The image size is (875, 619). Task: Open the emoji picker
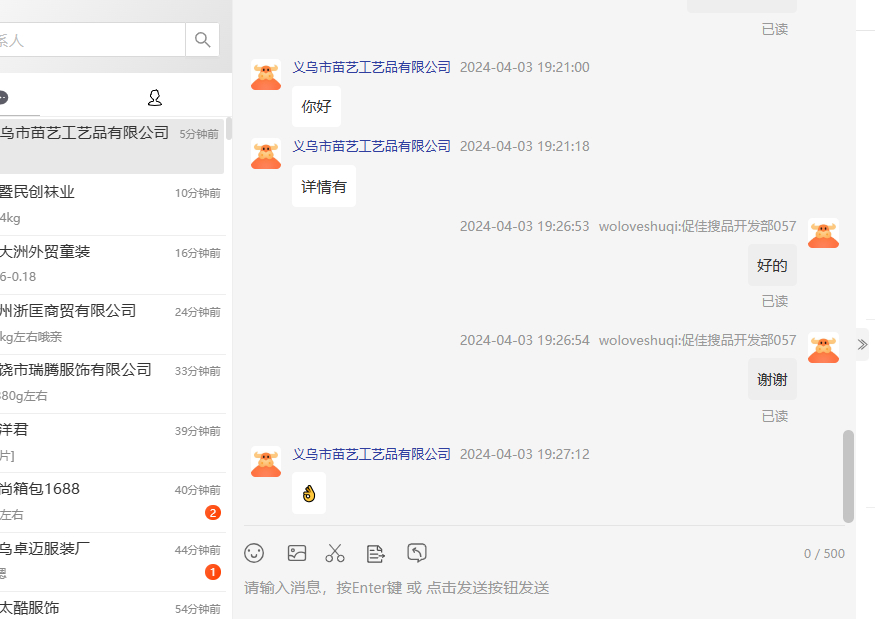pyautogui.click(x=255, y=553)
